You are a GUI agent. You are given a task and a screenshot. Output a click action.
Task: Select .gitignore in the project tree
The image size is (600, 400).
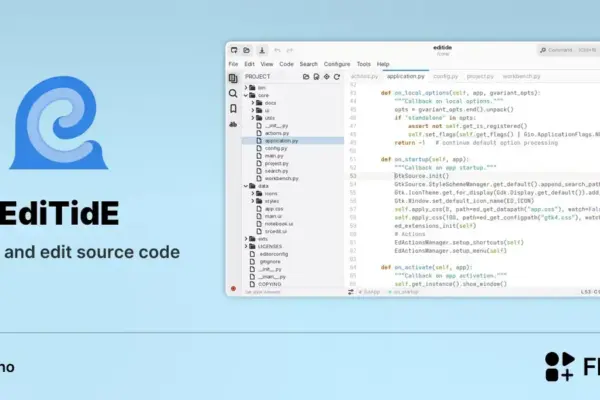pos(269,262)
